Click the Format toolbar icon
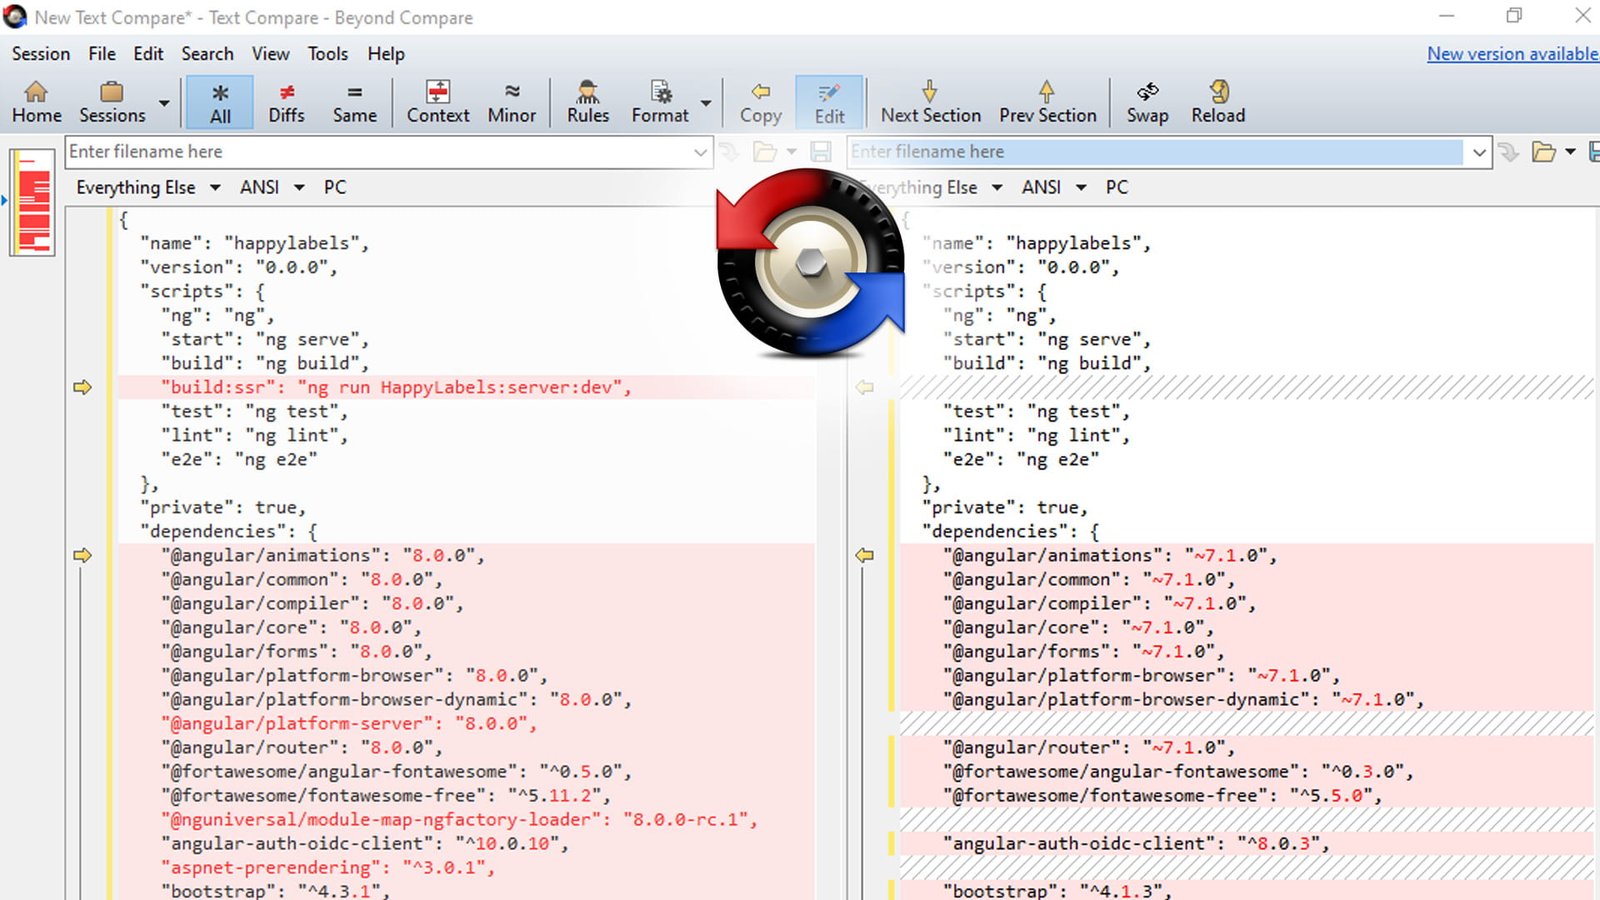The image size is (1600, 900). [660, 102]
